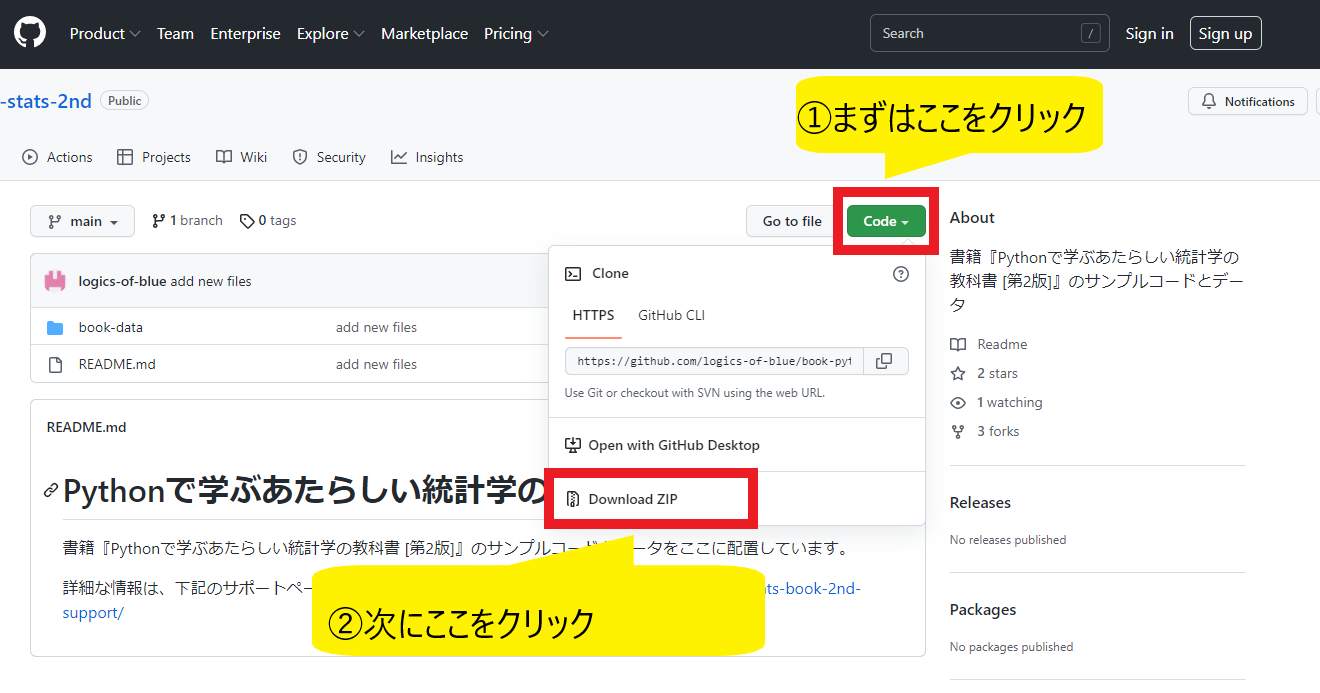1320x693 pixels.
Task: Open the Marketplace link
Action: [424, 33]
